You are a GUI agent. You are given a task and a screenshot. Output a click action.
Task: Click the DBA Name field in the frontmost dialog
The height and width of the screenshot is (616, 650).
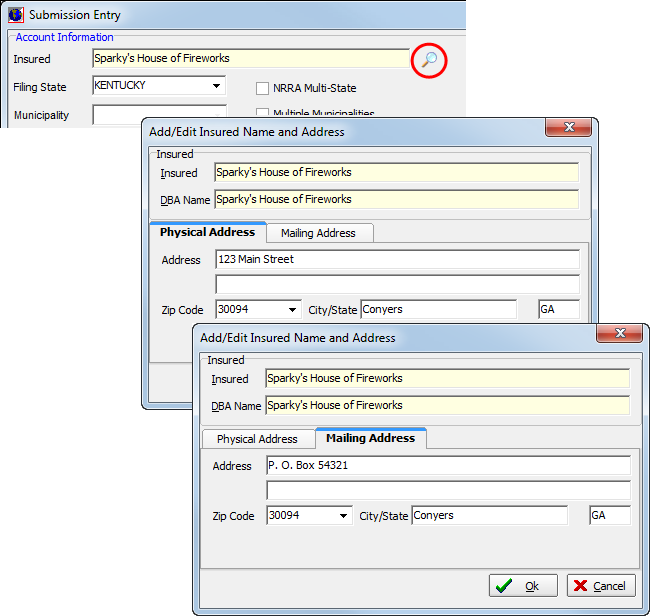(447, 406)
